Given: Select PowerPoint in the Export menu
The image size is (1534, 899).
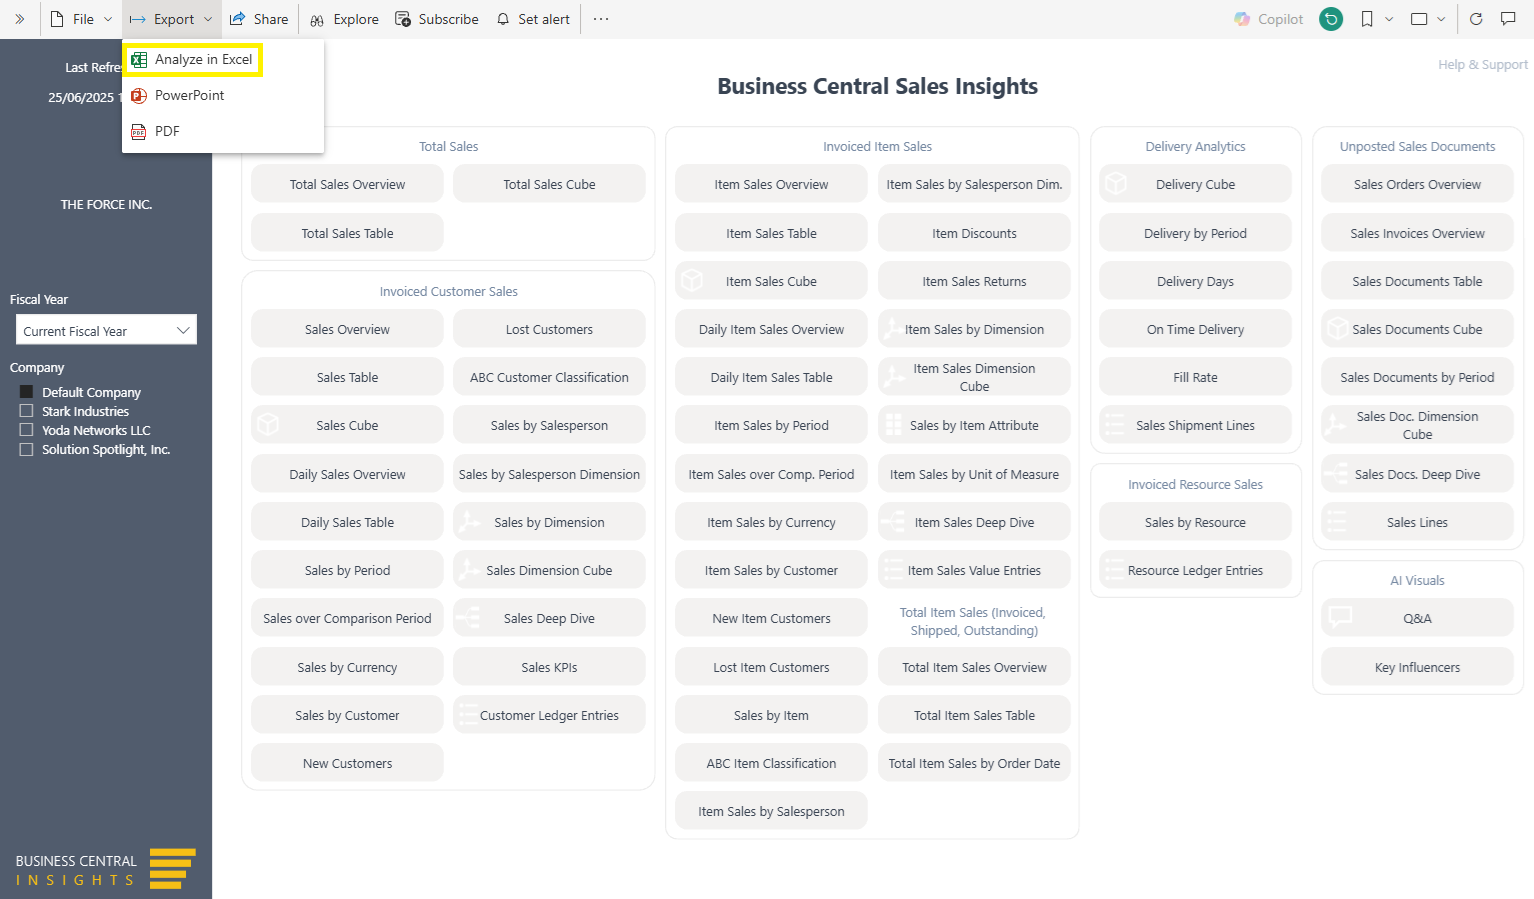Looking at the screenshot, I should [189, 96].
